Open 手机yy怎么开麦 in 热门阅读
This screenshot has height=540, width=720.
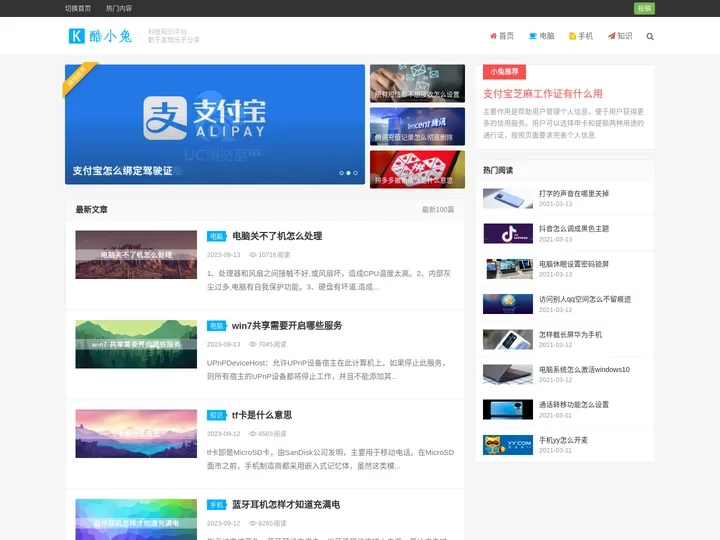563,440
